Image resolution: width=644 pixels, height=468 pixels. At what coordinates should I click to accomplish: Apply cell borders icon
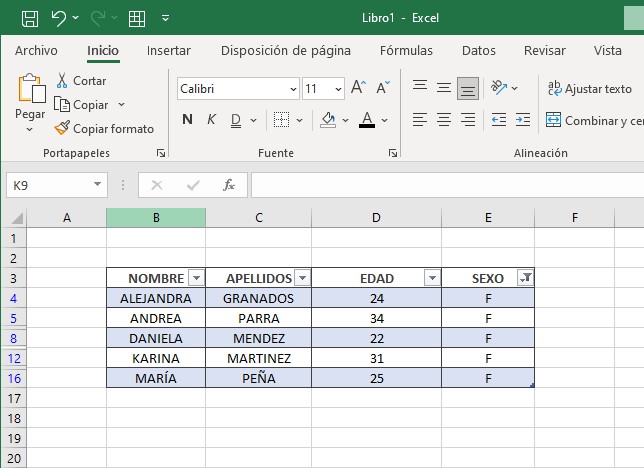tap(281, 120)
